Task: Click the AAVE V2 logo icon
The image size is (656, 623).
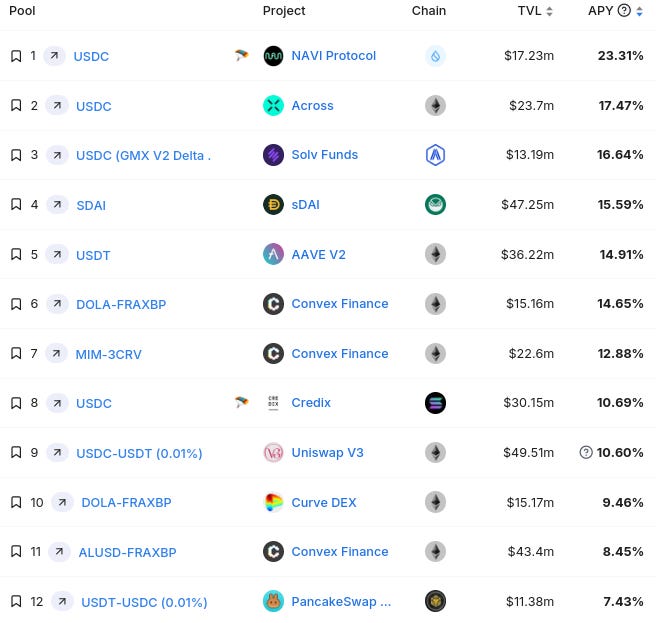Action: pyautogui.click(x=273, y=254)
